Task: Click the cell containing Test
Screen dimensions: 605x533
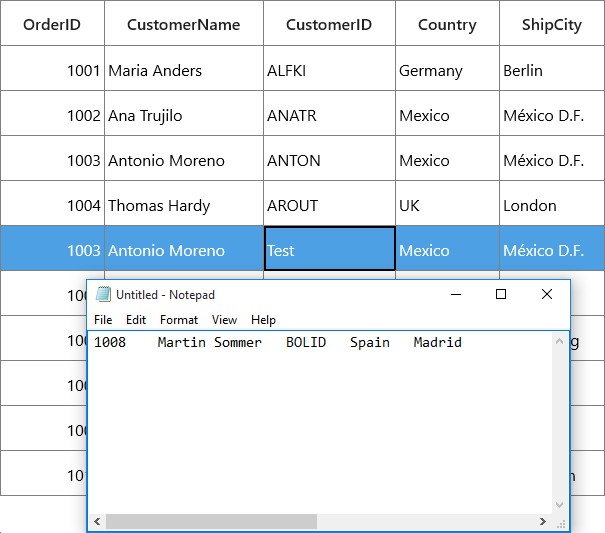Action: 330,248
